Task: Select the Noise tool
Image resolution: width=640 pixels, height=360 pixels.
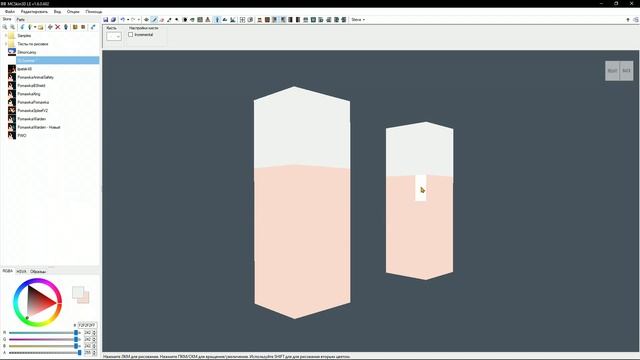Action: 200,20
